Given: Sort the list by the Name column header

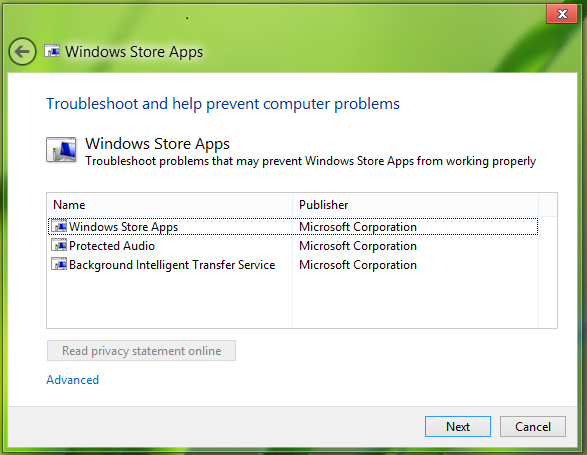Looking at the screenshot, I should 170,205.
